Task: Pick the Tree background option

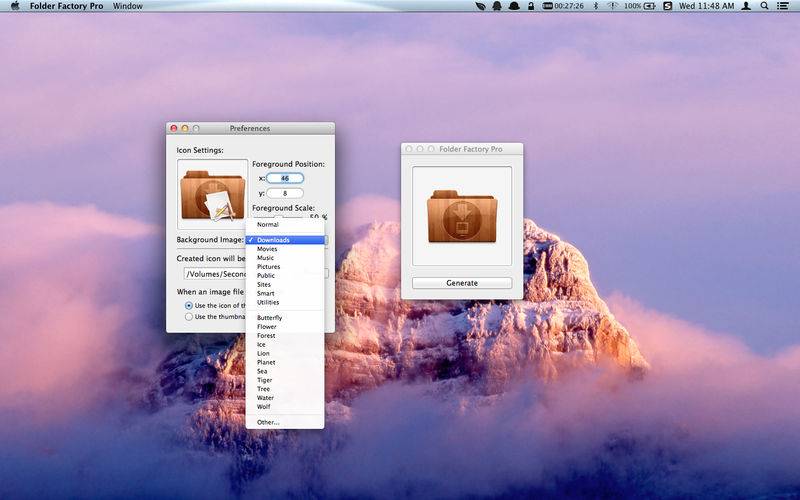Action: click(x=285, y=389)
